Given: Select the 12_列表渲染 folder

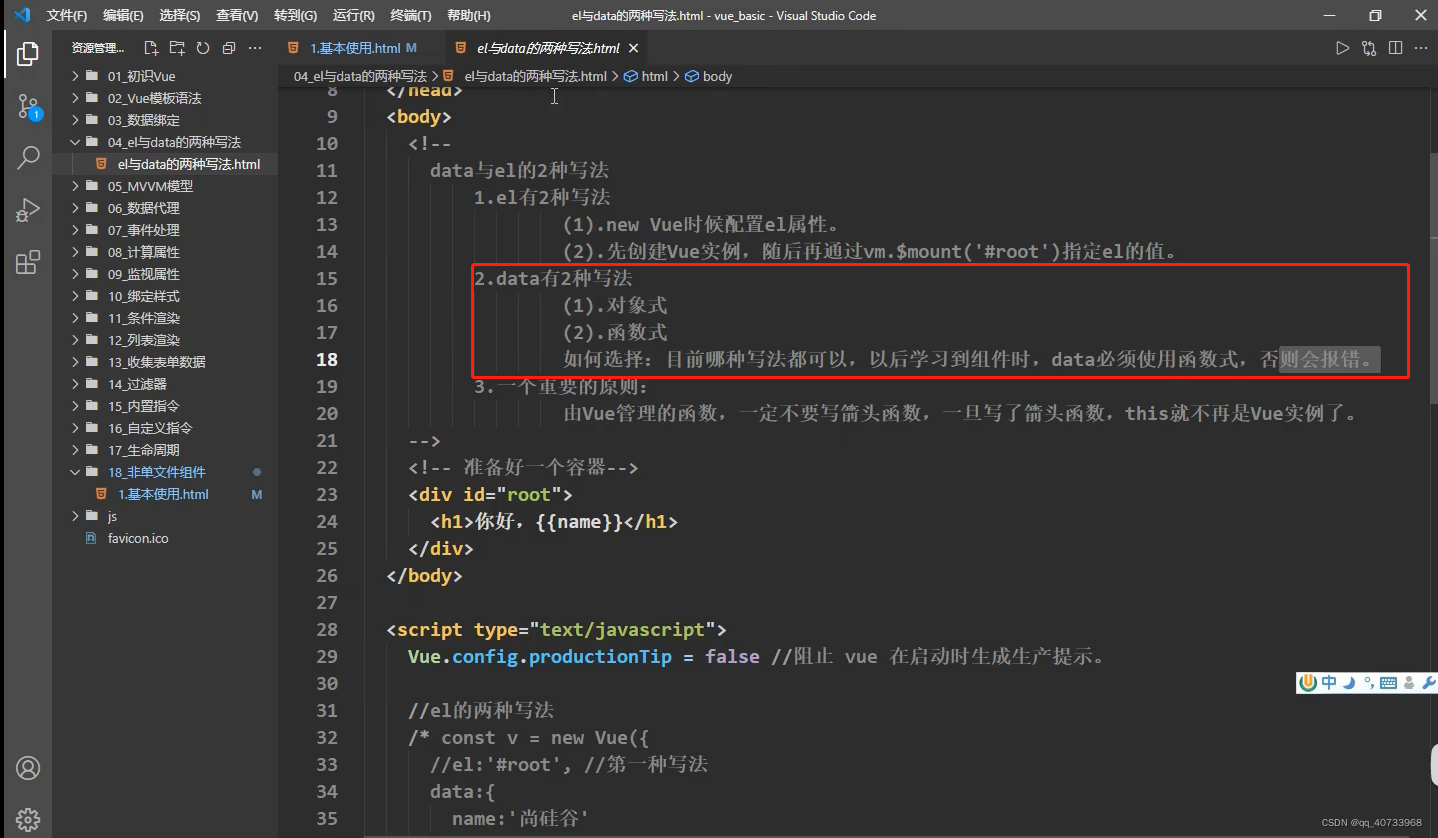Looking at the screenshot, I should point(164,340).
